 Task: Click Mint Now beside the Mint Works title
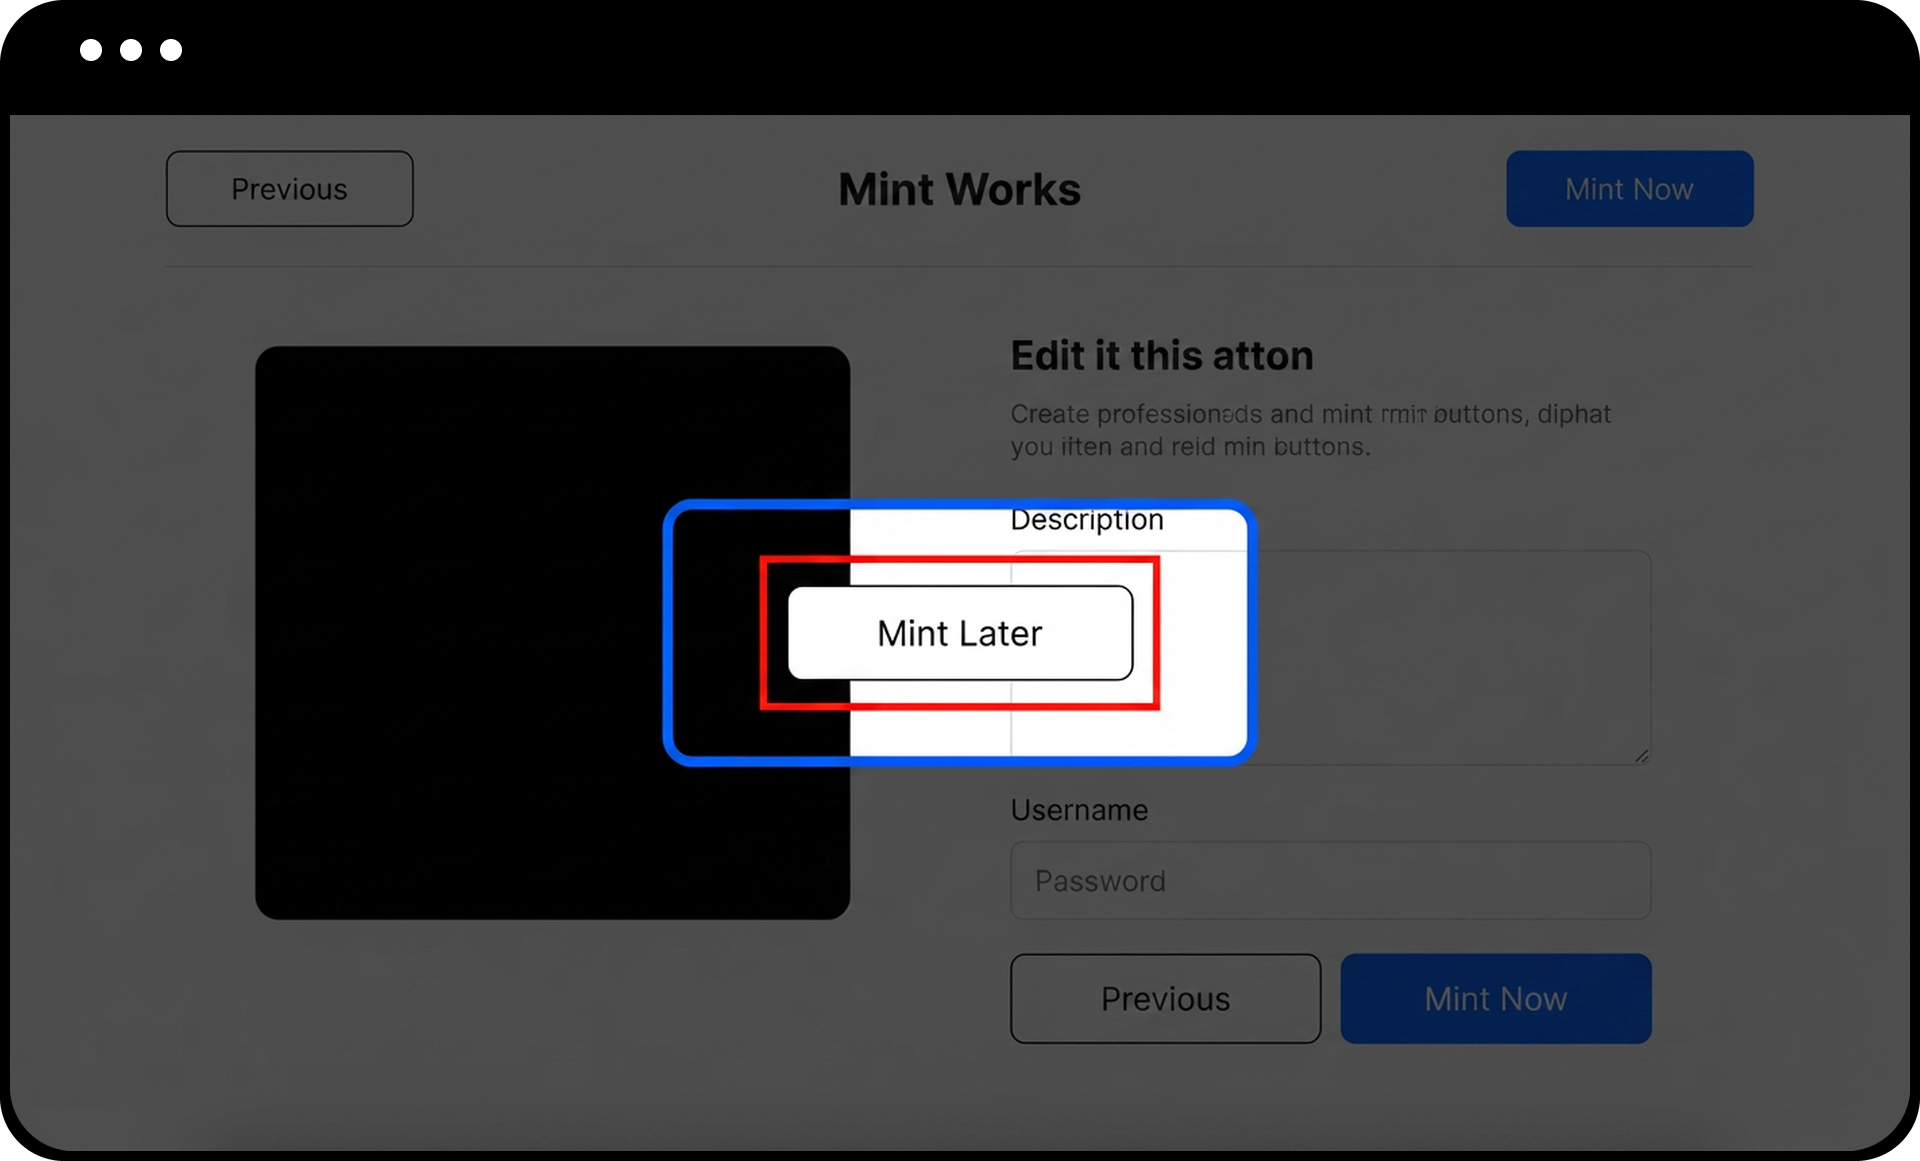[x=1630, y=189]
